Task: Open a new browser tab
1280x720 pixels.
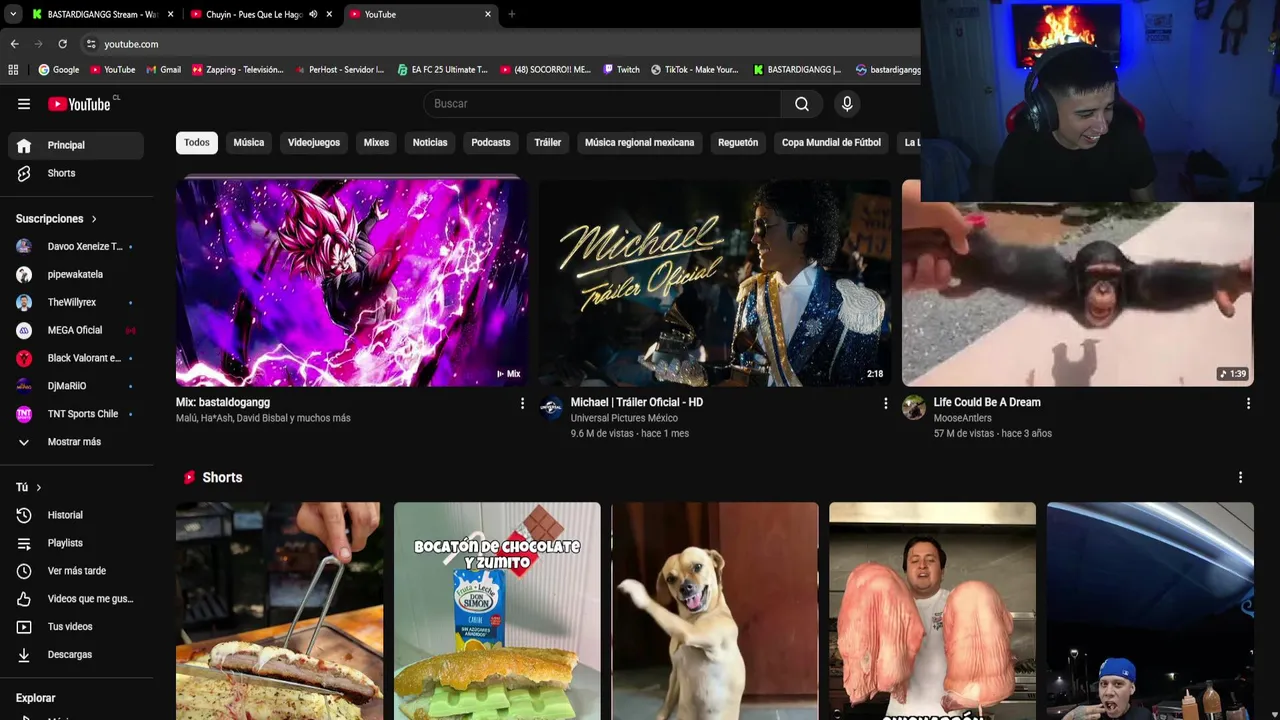Action: click(x=512, y=14)
